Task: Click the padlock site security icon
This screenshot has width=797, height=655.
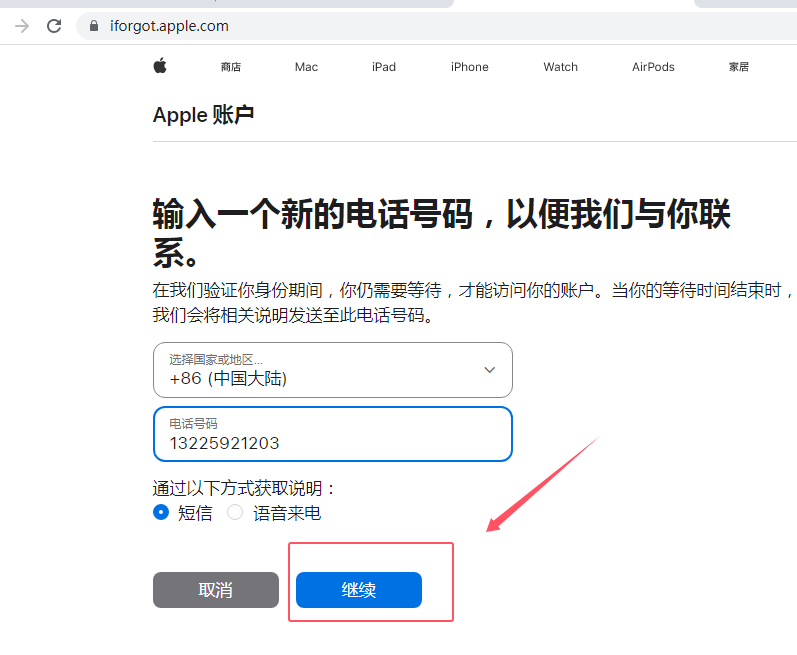Action: click(94, 26)
